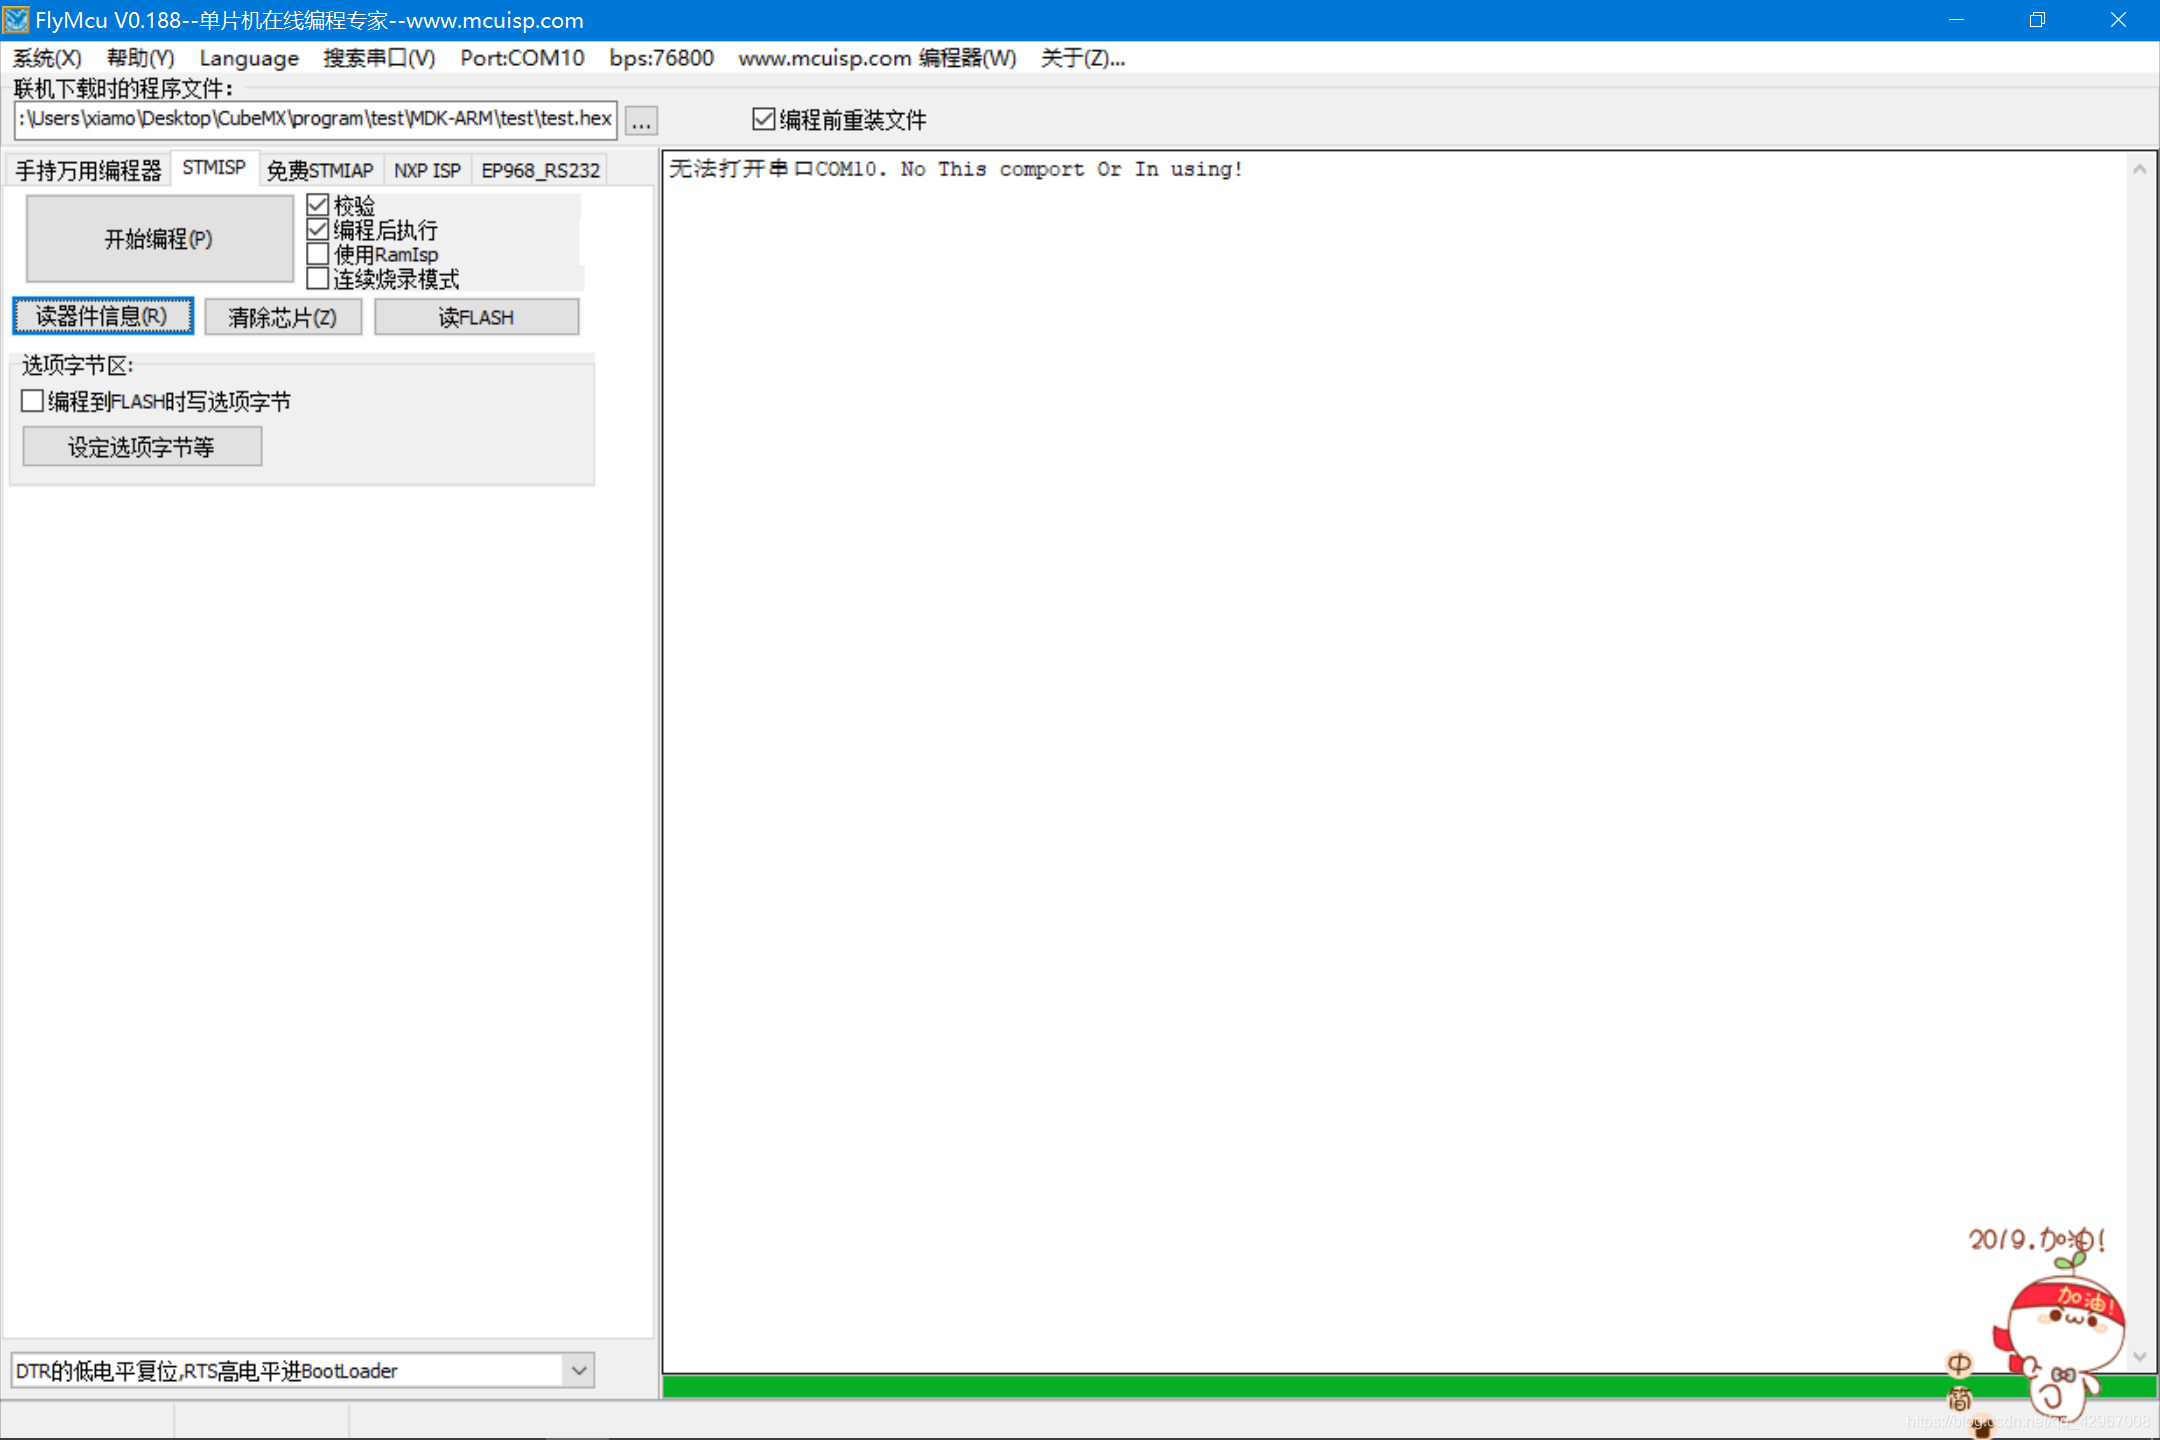Restore down the FlyMcu window
This screenshot has height=1440, width=2160.
[2037, 20]
